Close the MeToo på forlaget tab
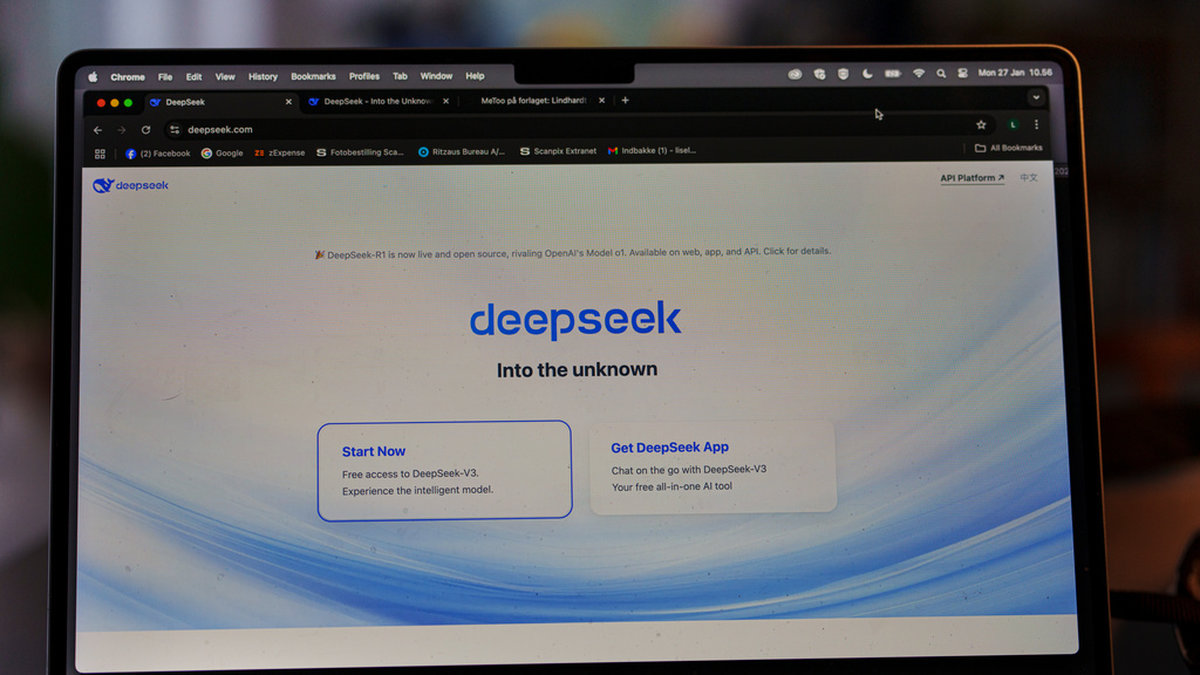 tap(602, 101)
